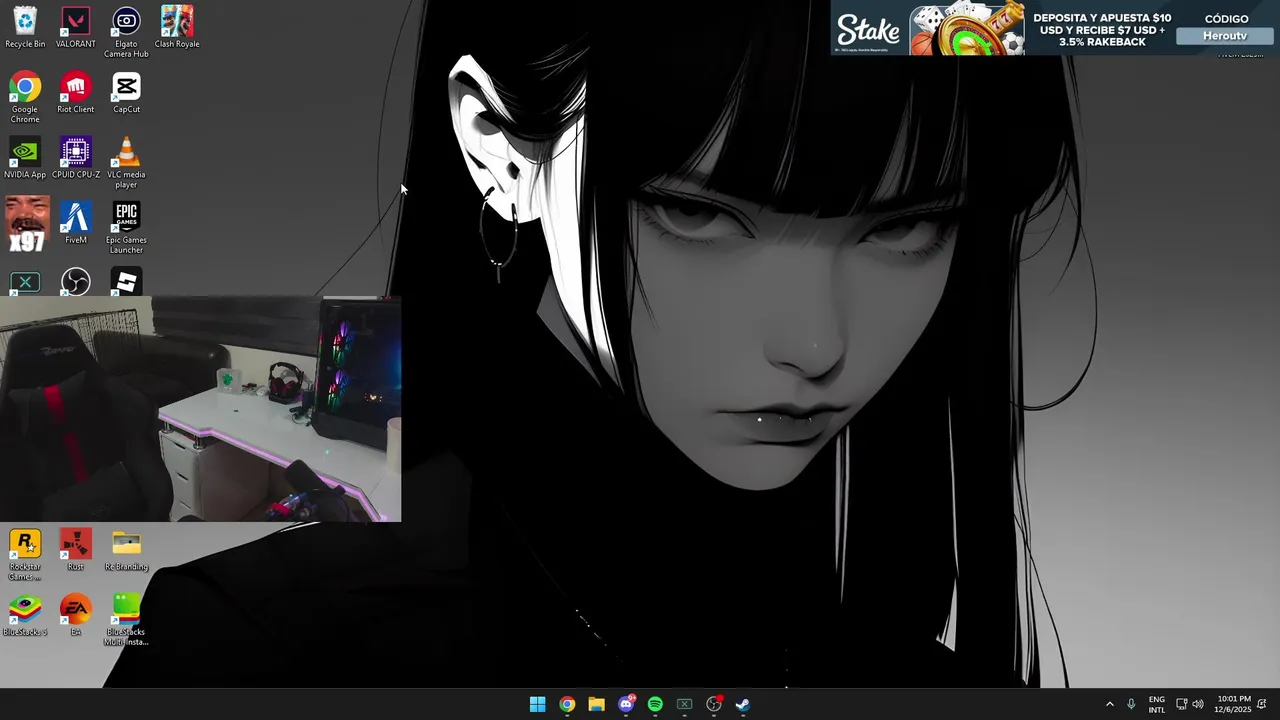Open the volume control in tray

pos(1198,704)
